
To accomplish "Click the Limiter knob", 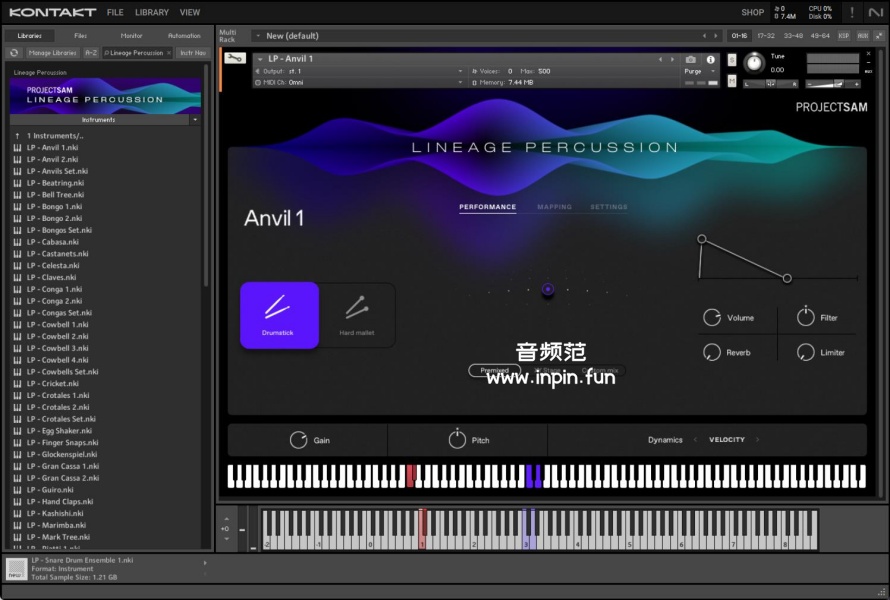I will tap(805, 353).
